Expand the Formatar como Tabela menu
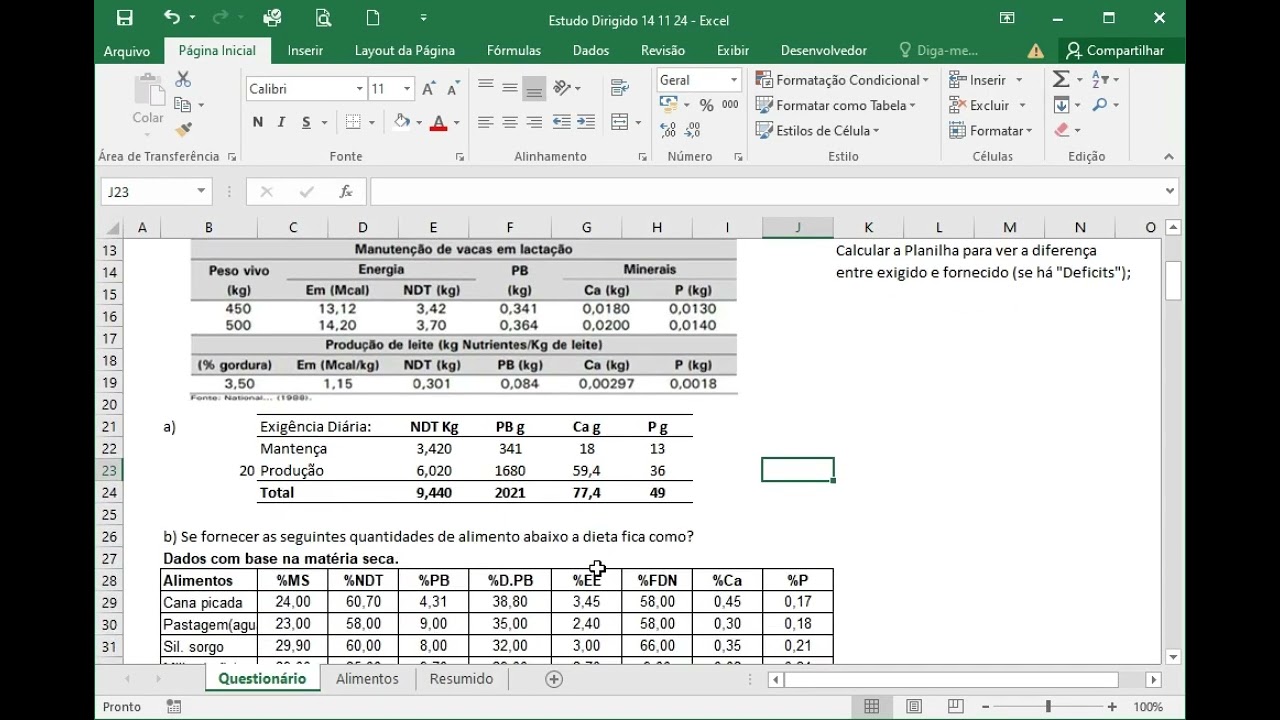Screen dimensions: 1280x720 (836, 105)
